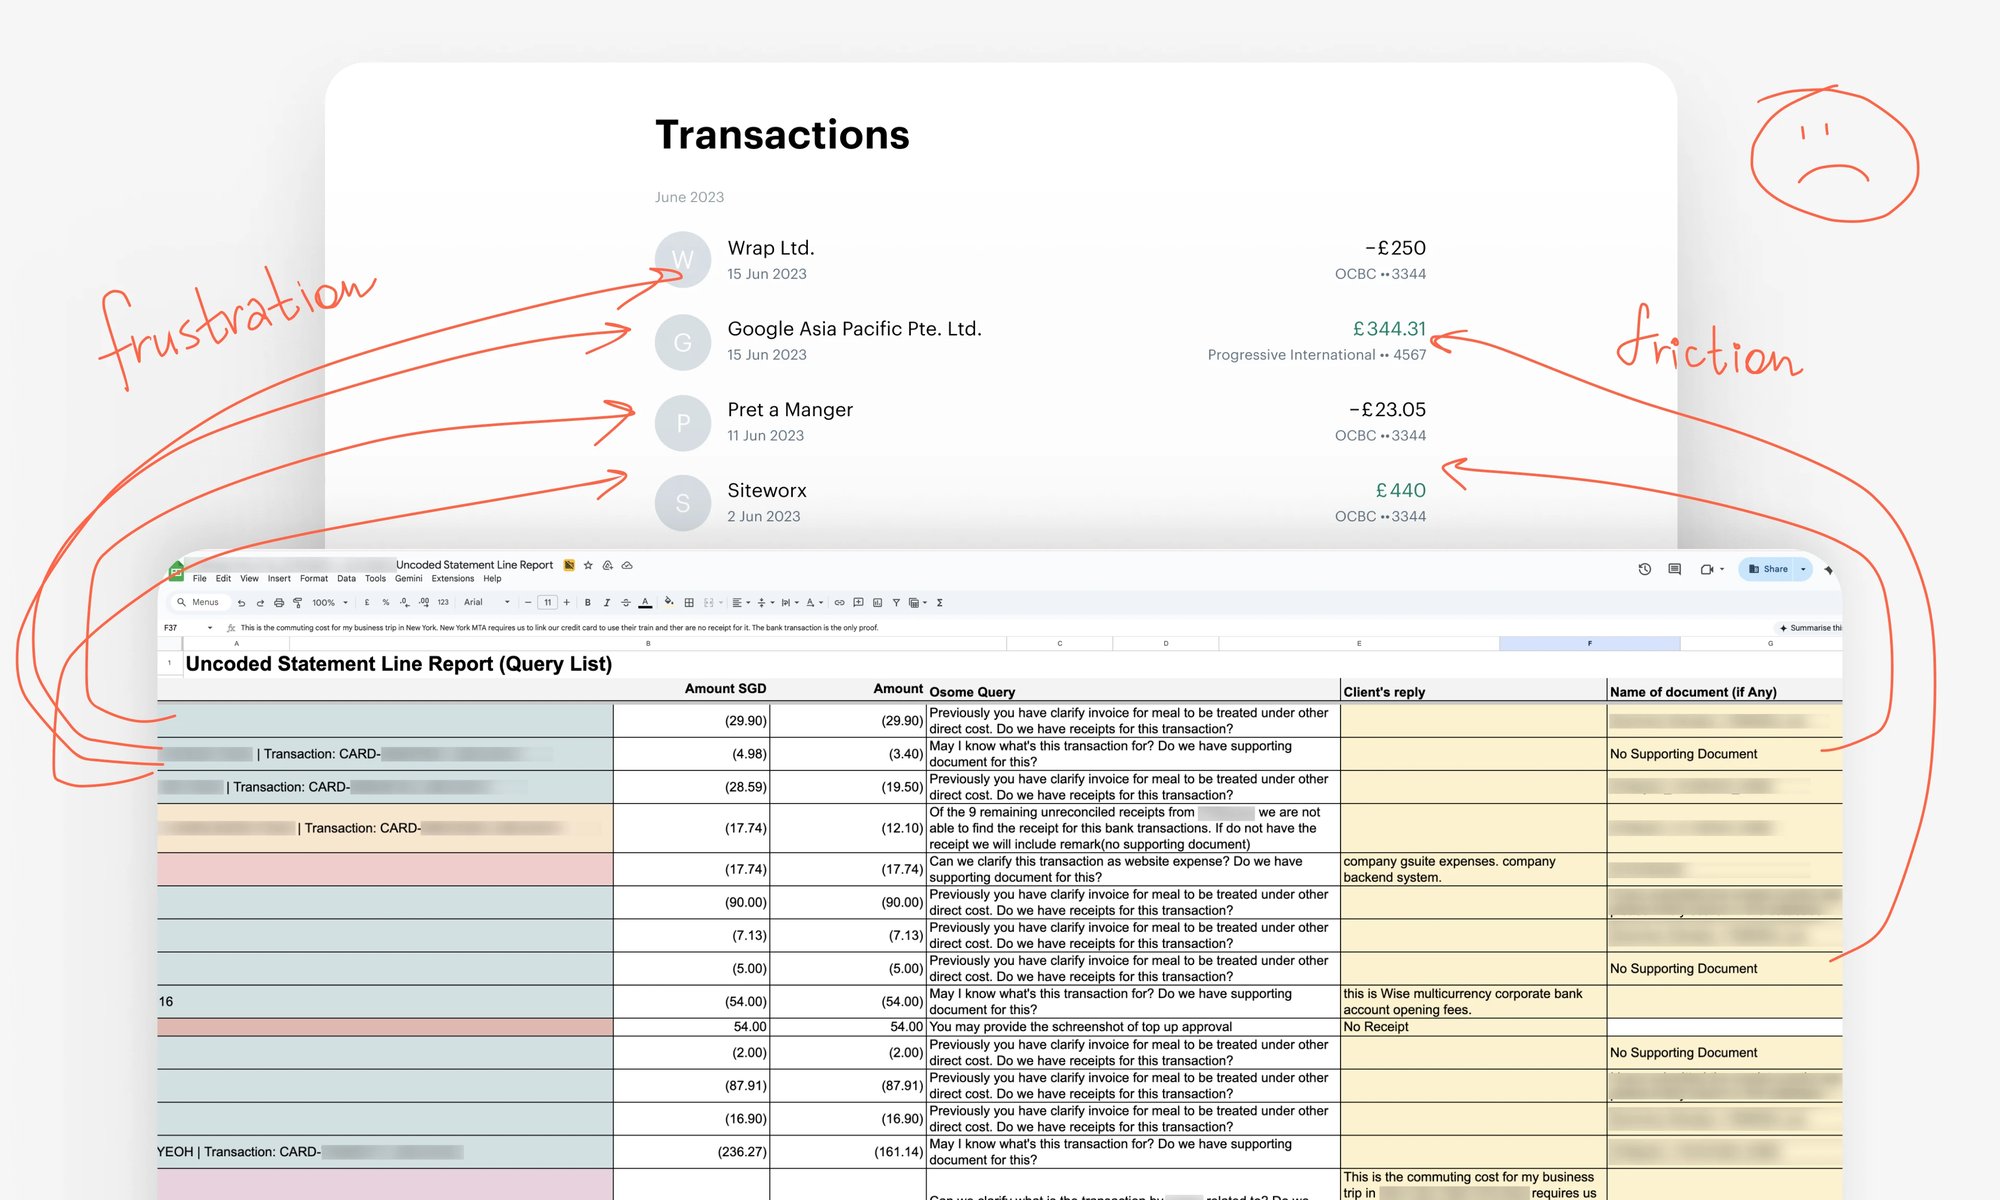The width and height of the screenshot is (2000, 1200).
Task: Open the Arial font dropdown
Action: tap(487, 602)
